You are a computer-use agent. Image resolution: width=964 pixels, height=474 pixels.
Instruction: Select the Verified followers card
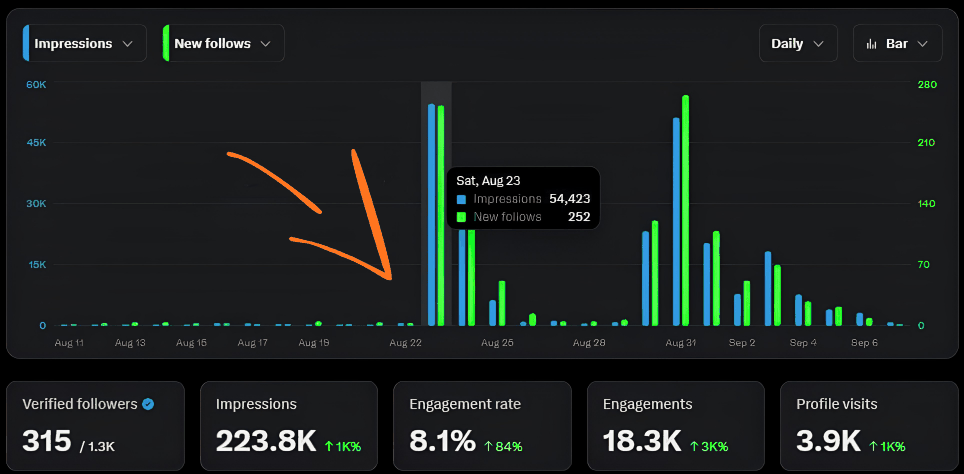coord(95,425)
